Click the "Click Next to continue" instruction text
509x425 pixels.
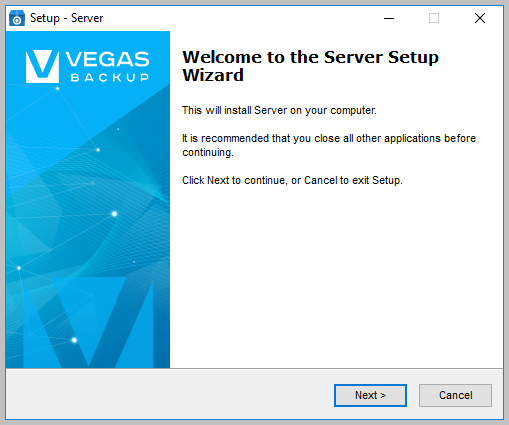pyautogui.click(x=292, y=180)
